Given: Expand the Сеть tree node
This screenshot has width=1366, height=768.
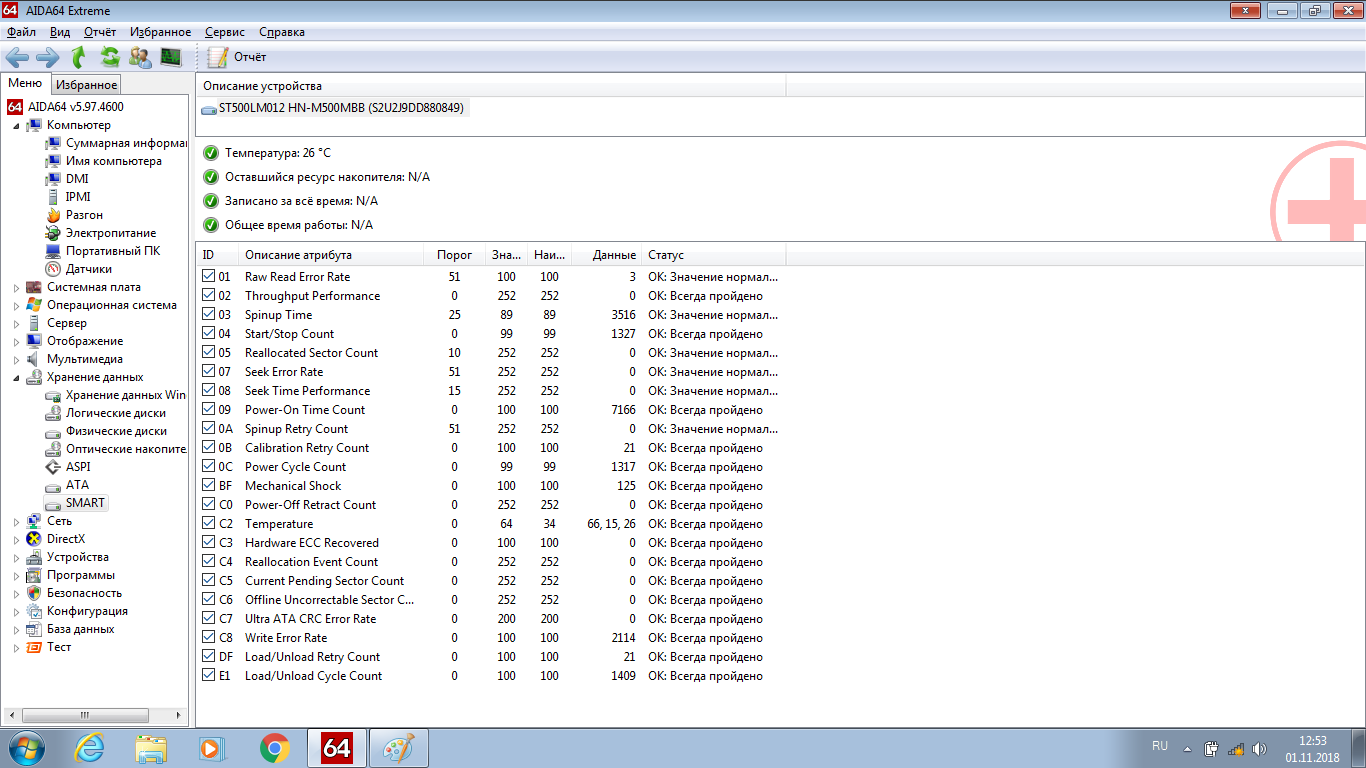Looking at the screenshot, I should coord(16,522).
